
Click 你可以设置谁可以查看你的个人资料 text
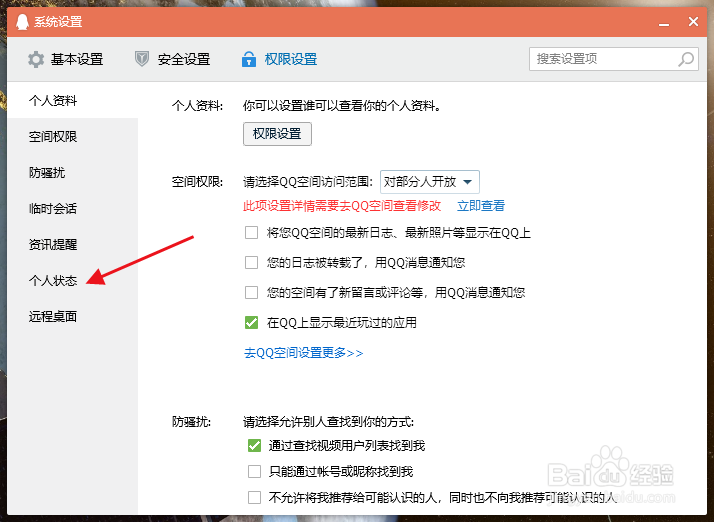pyautogui.click(x=342, y=106)
